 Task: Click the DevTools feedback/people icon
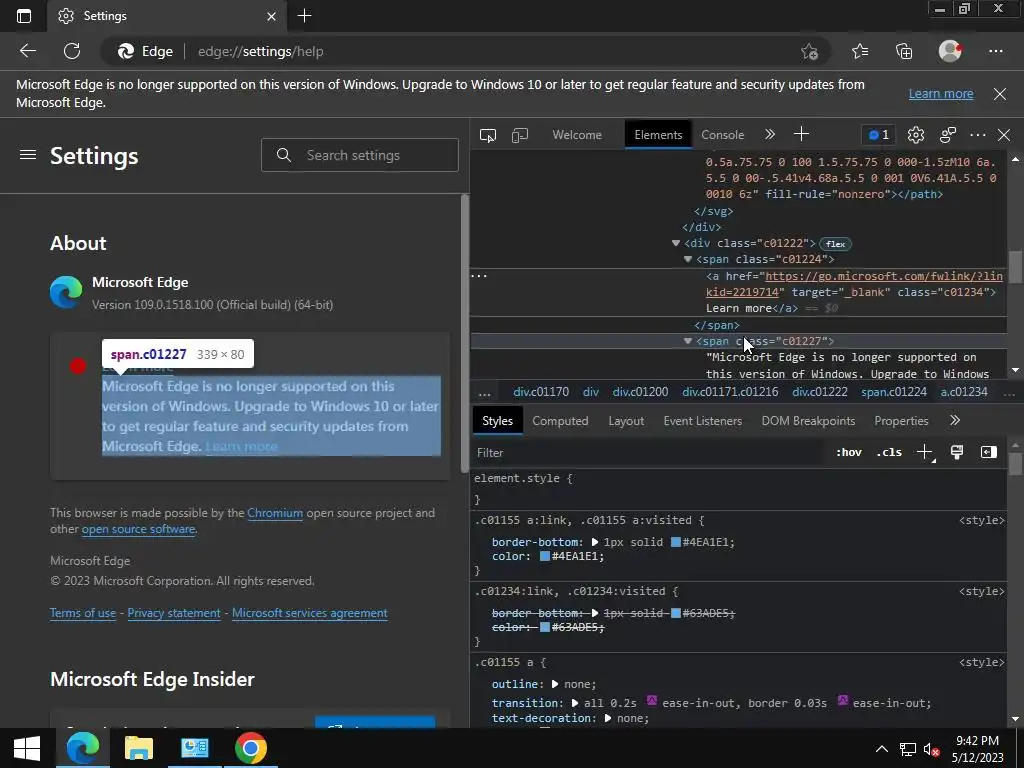tap(948, 135)
